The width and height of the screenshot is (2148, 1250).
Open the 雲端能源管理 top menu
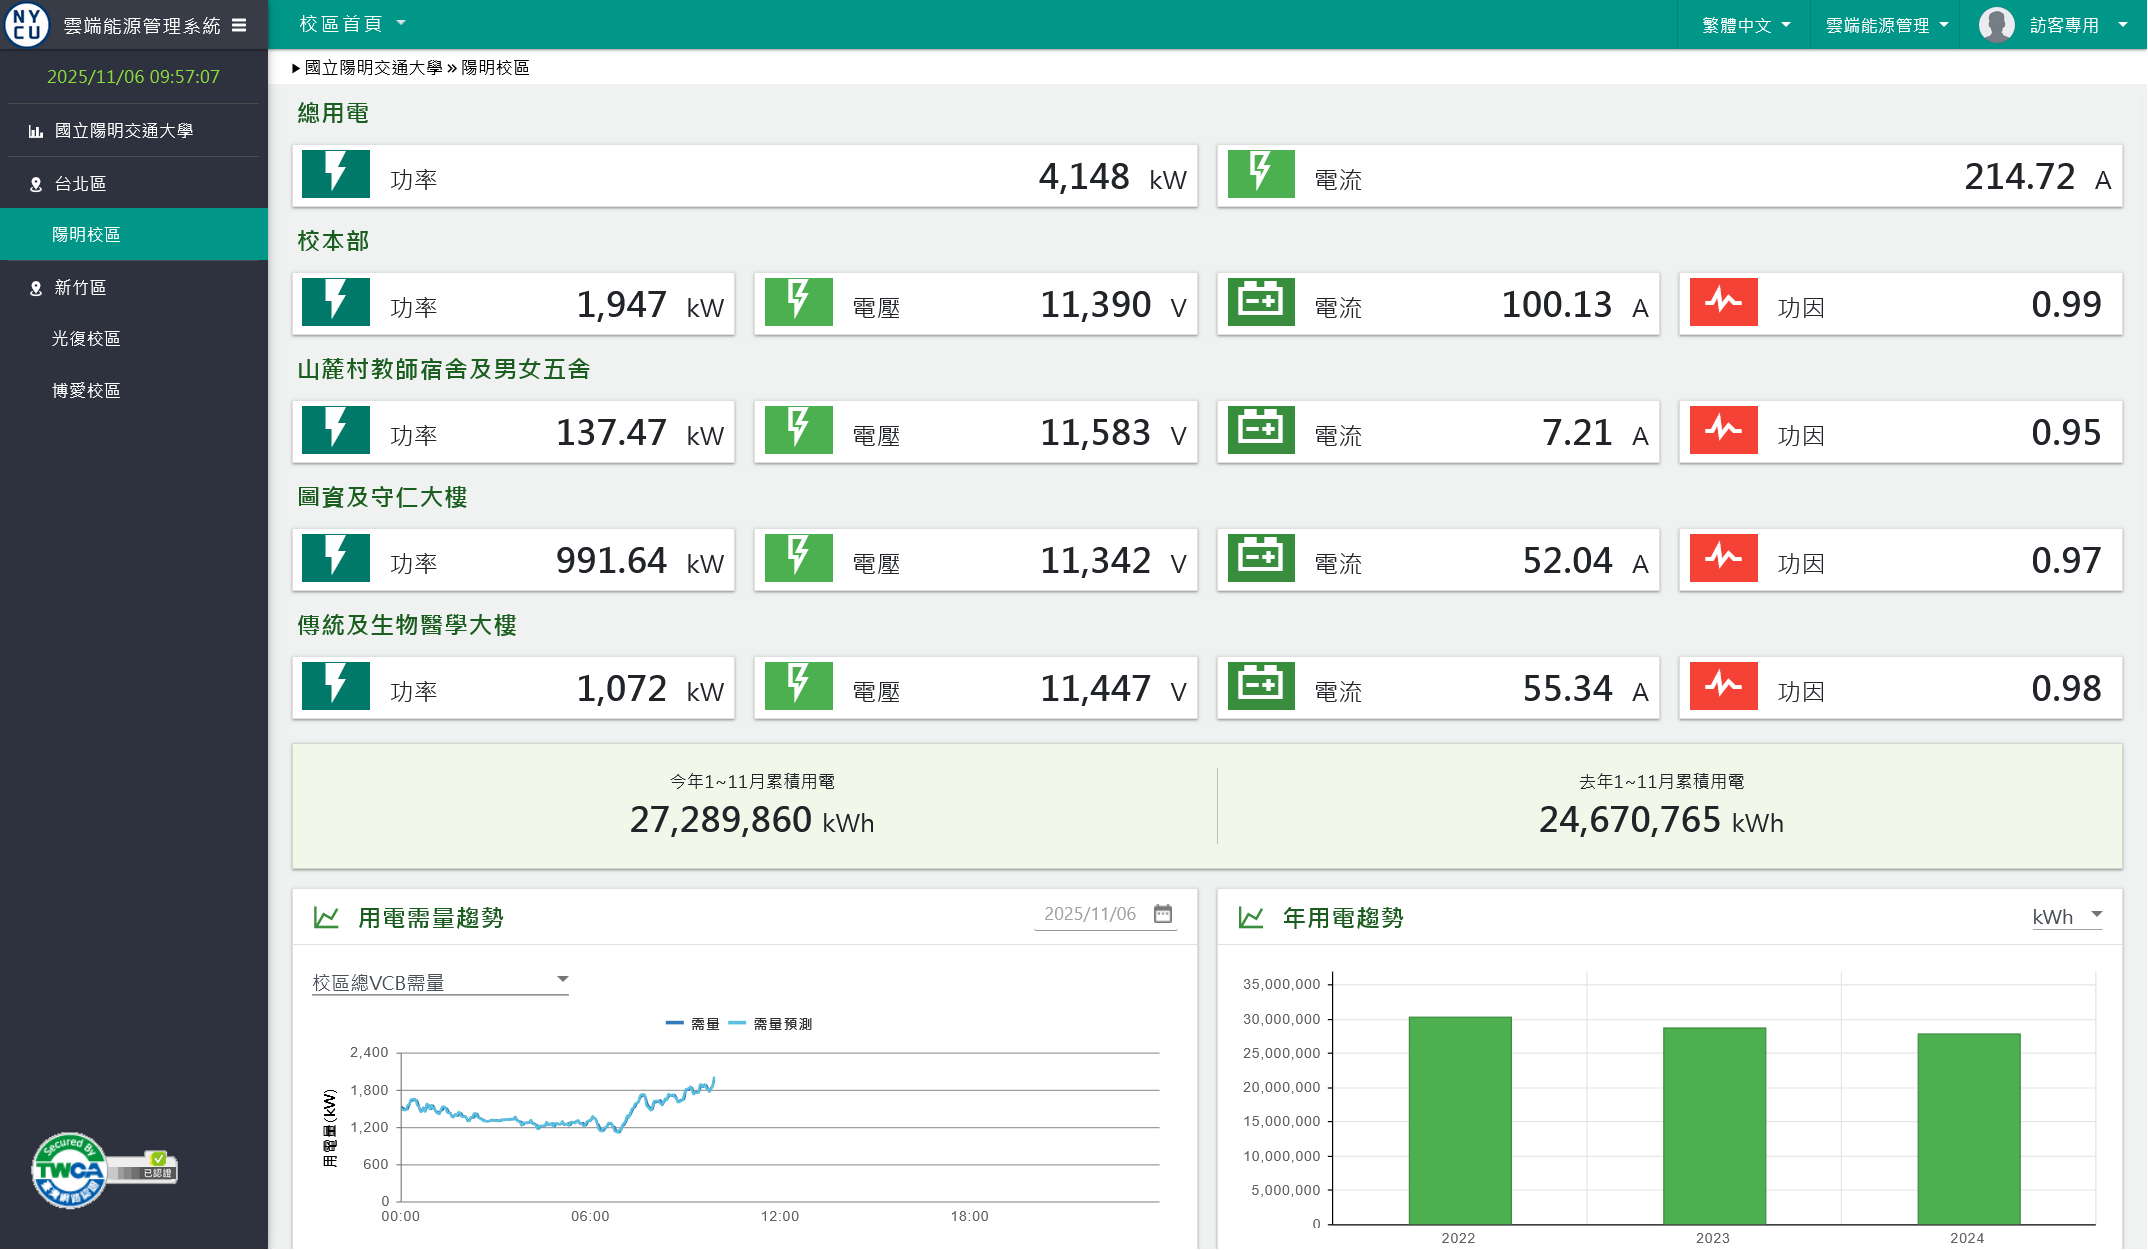point(1886,25)
